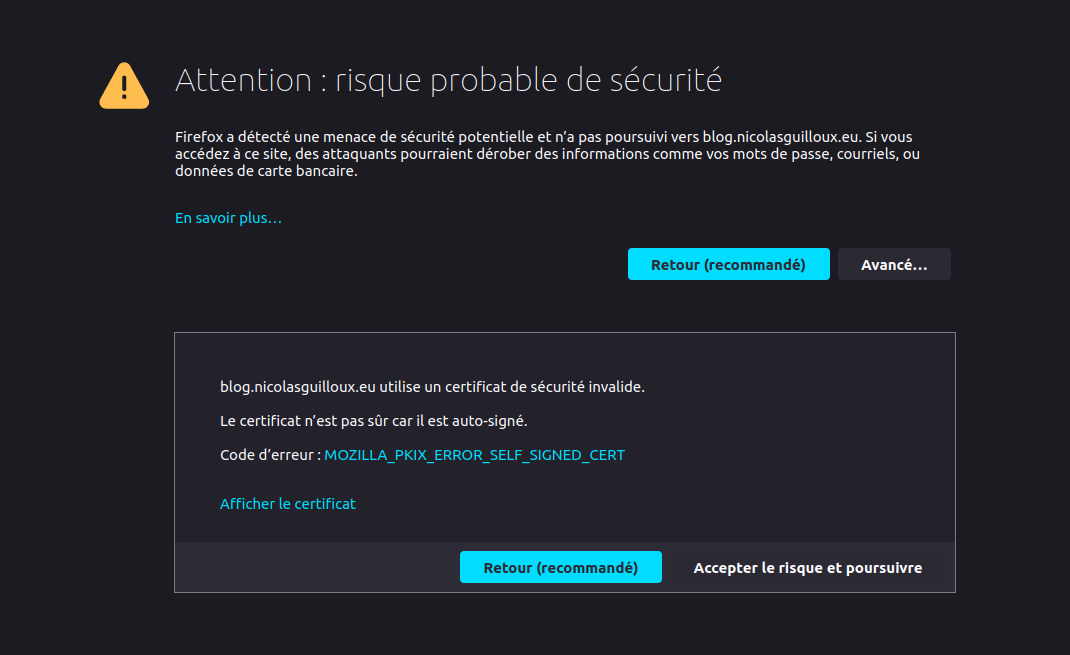
Task: Click the empty left area of the panel's button bar
Action: (310, 568)
